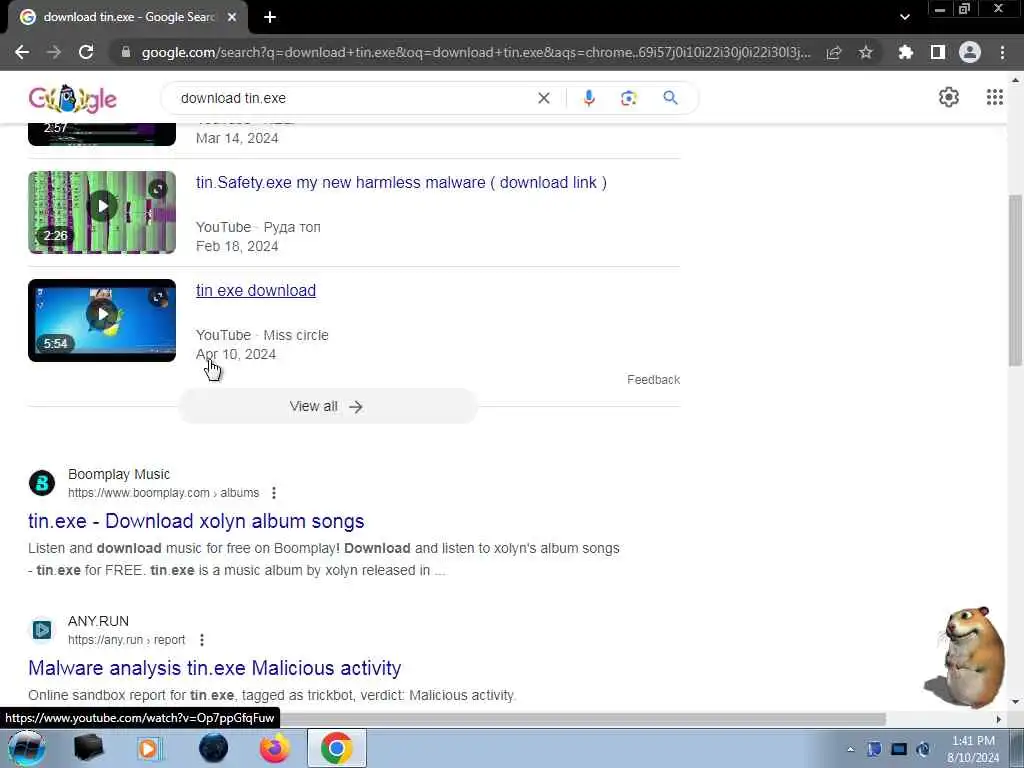1024x768 pixels.
Task: Open 'Malware analysis tin.exe Malicious activity'
Action: (x=214, y=668)
